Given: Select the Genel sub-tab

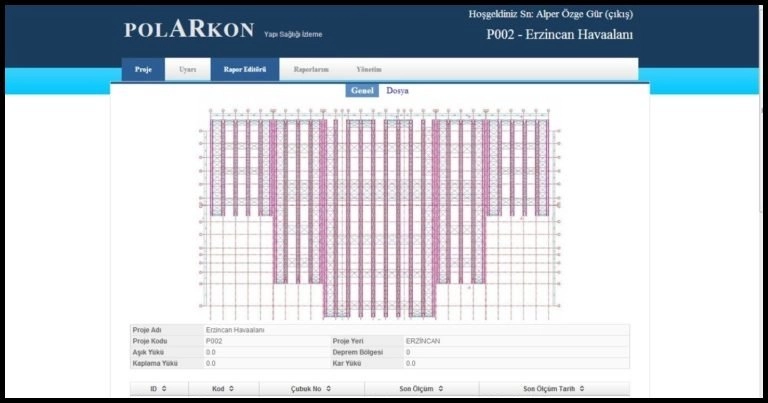Looking at the screenshot, I should pos(362,91).
